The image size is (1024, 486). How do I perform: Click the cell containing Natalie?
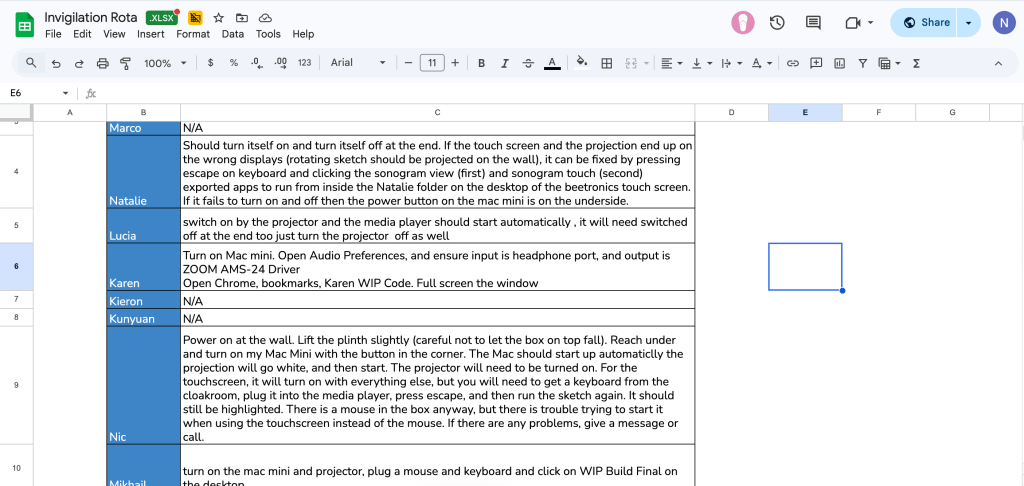point(143,171)
